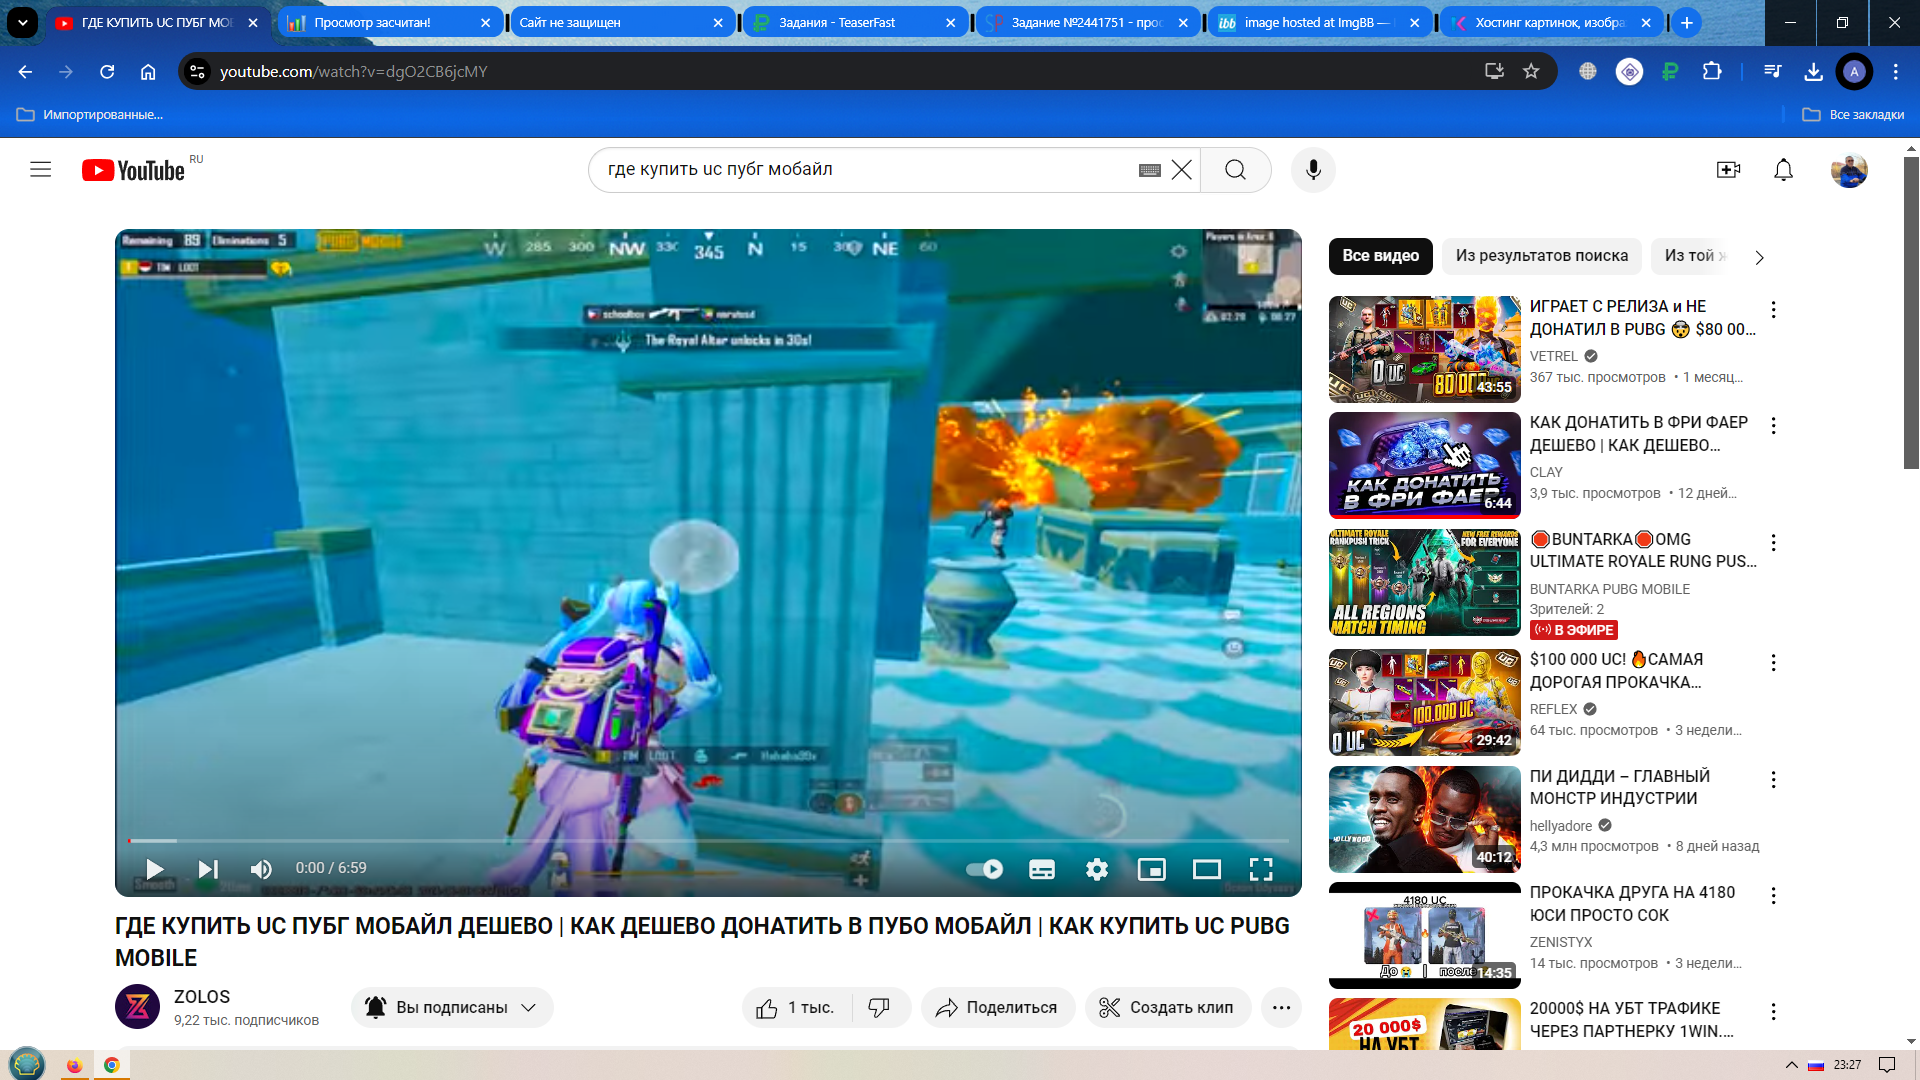Screen dimensions: 1920x1080
Task: Switch to miniplayer mode
Action: 1152,869
